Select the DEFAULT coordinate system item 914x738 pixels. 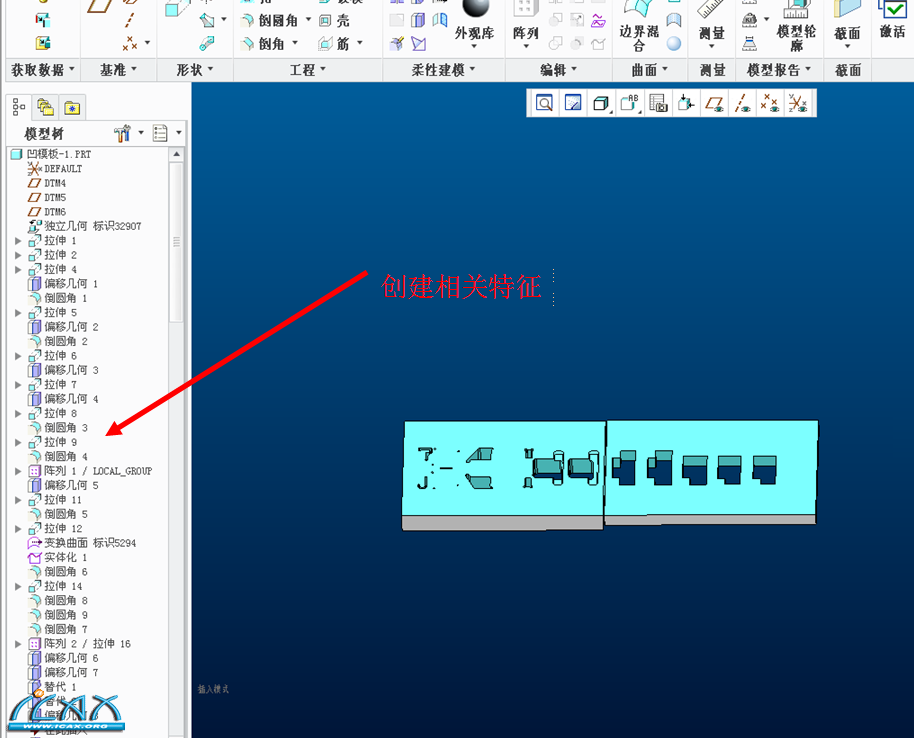(x=55, y=169)
